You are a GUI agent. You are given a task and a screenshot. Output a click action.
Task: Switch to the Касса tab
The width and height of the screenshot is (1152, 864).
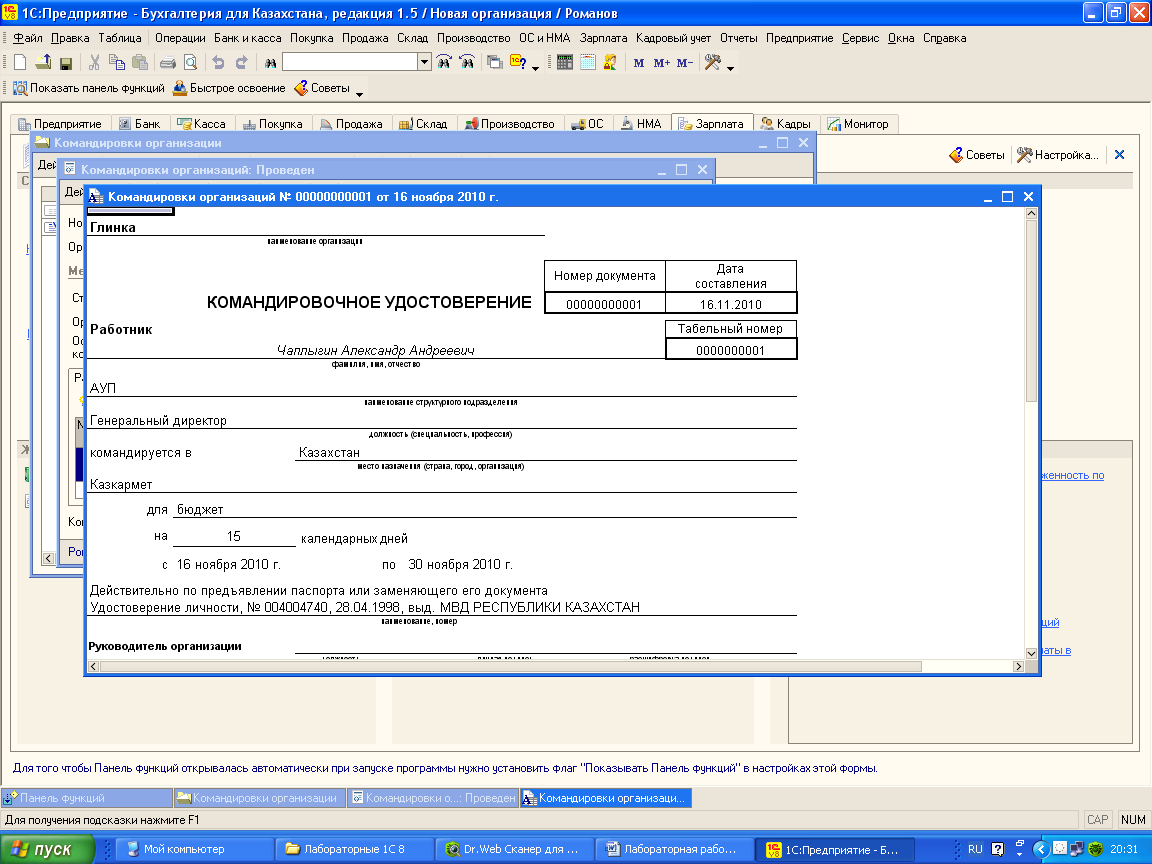point(202,124)
